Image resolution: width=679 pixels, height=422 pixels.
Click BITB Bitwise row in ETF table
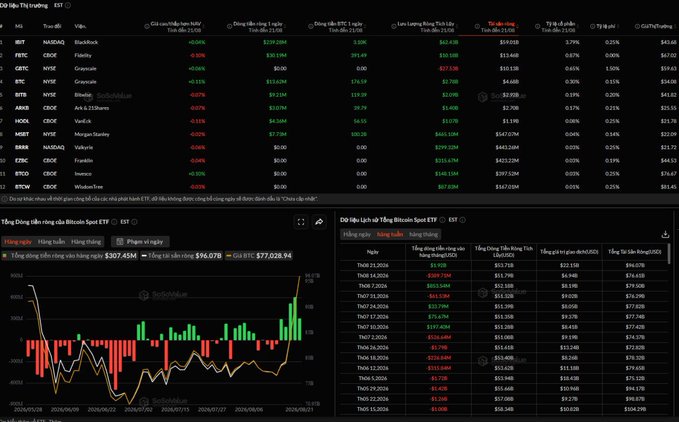tap(340, 95)
